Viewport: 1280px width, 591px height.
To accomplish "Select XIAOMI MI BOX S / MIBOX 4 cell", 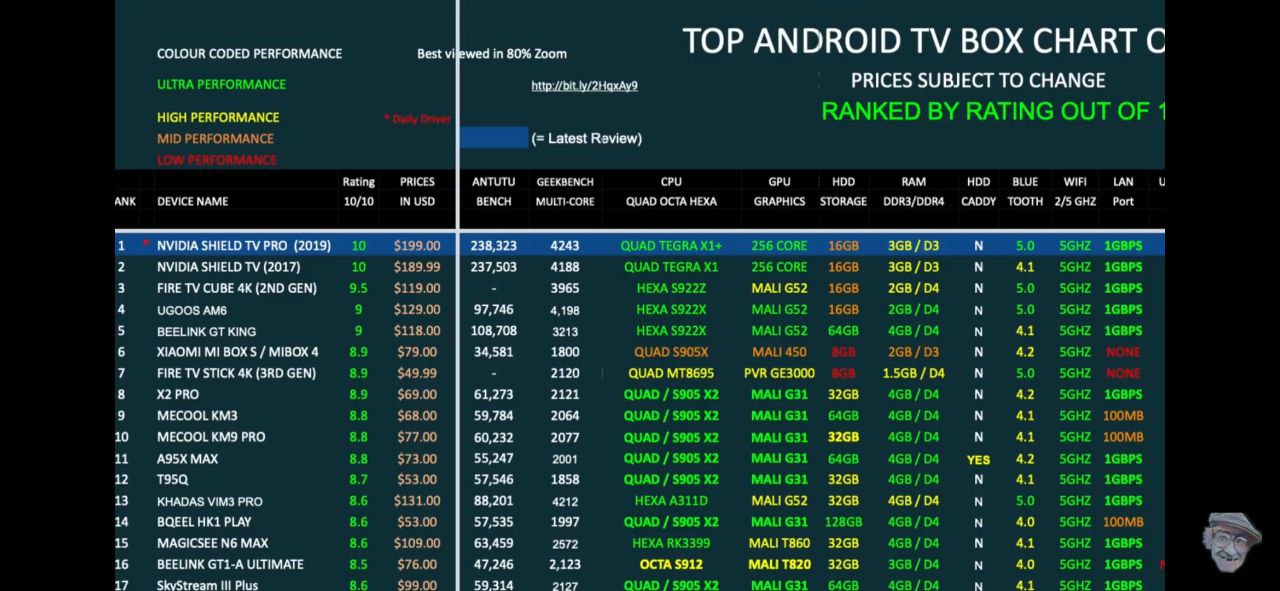I will coord(238,352).
